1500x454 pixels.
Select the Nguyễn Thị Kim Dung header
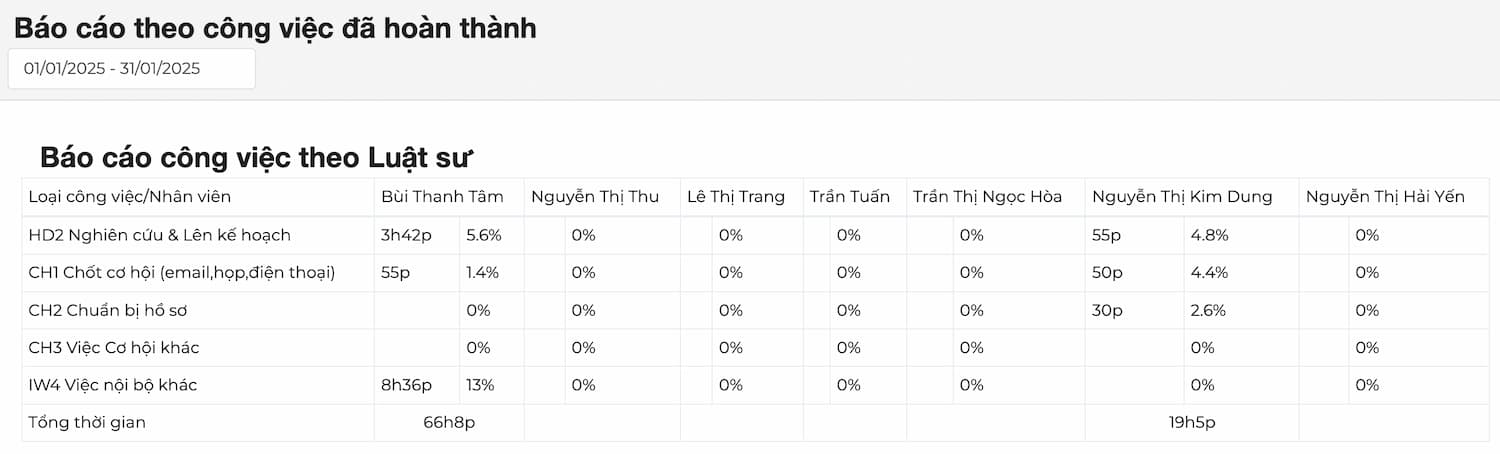pos(1182,197)
